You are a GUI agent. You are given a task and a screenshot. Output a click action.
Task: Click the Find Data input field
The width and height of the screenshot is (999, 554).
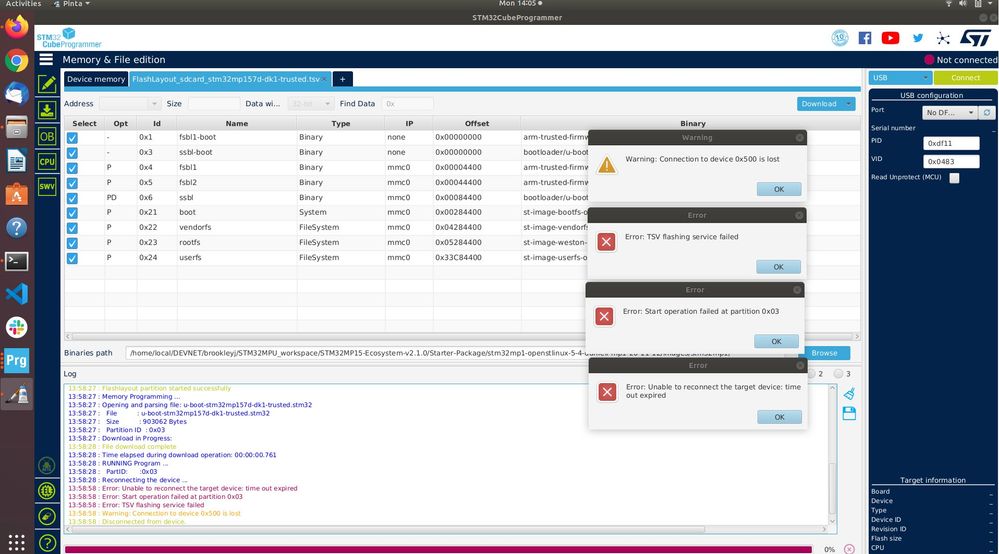[408, 104]
